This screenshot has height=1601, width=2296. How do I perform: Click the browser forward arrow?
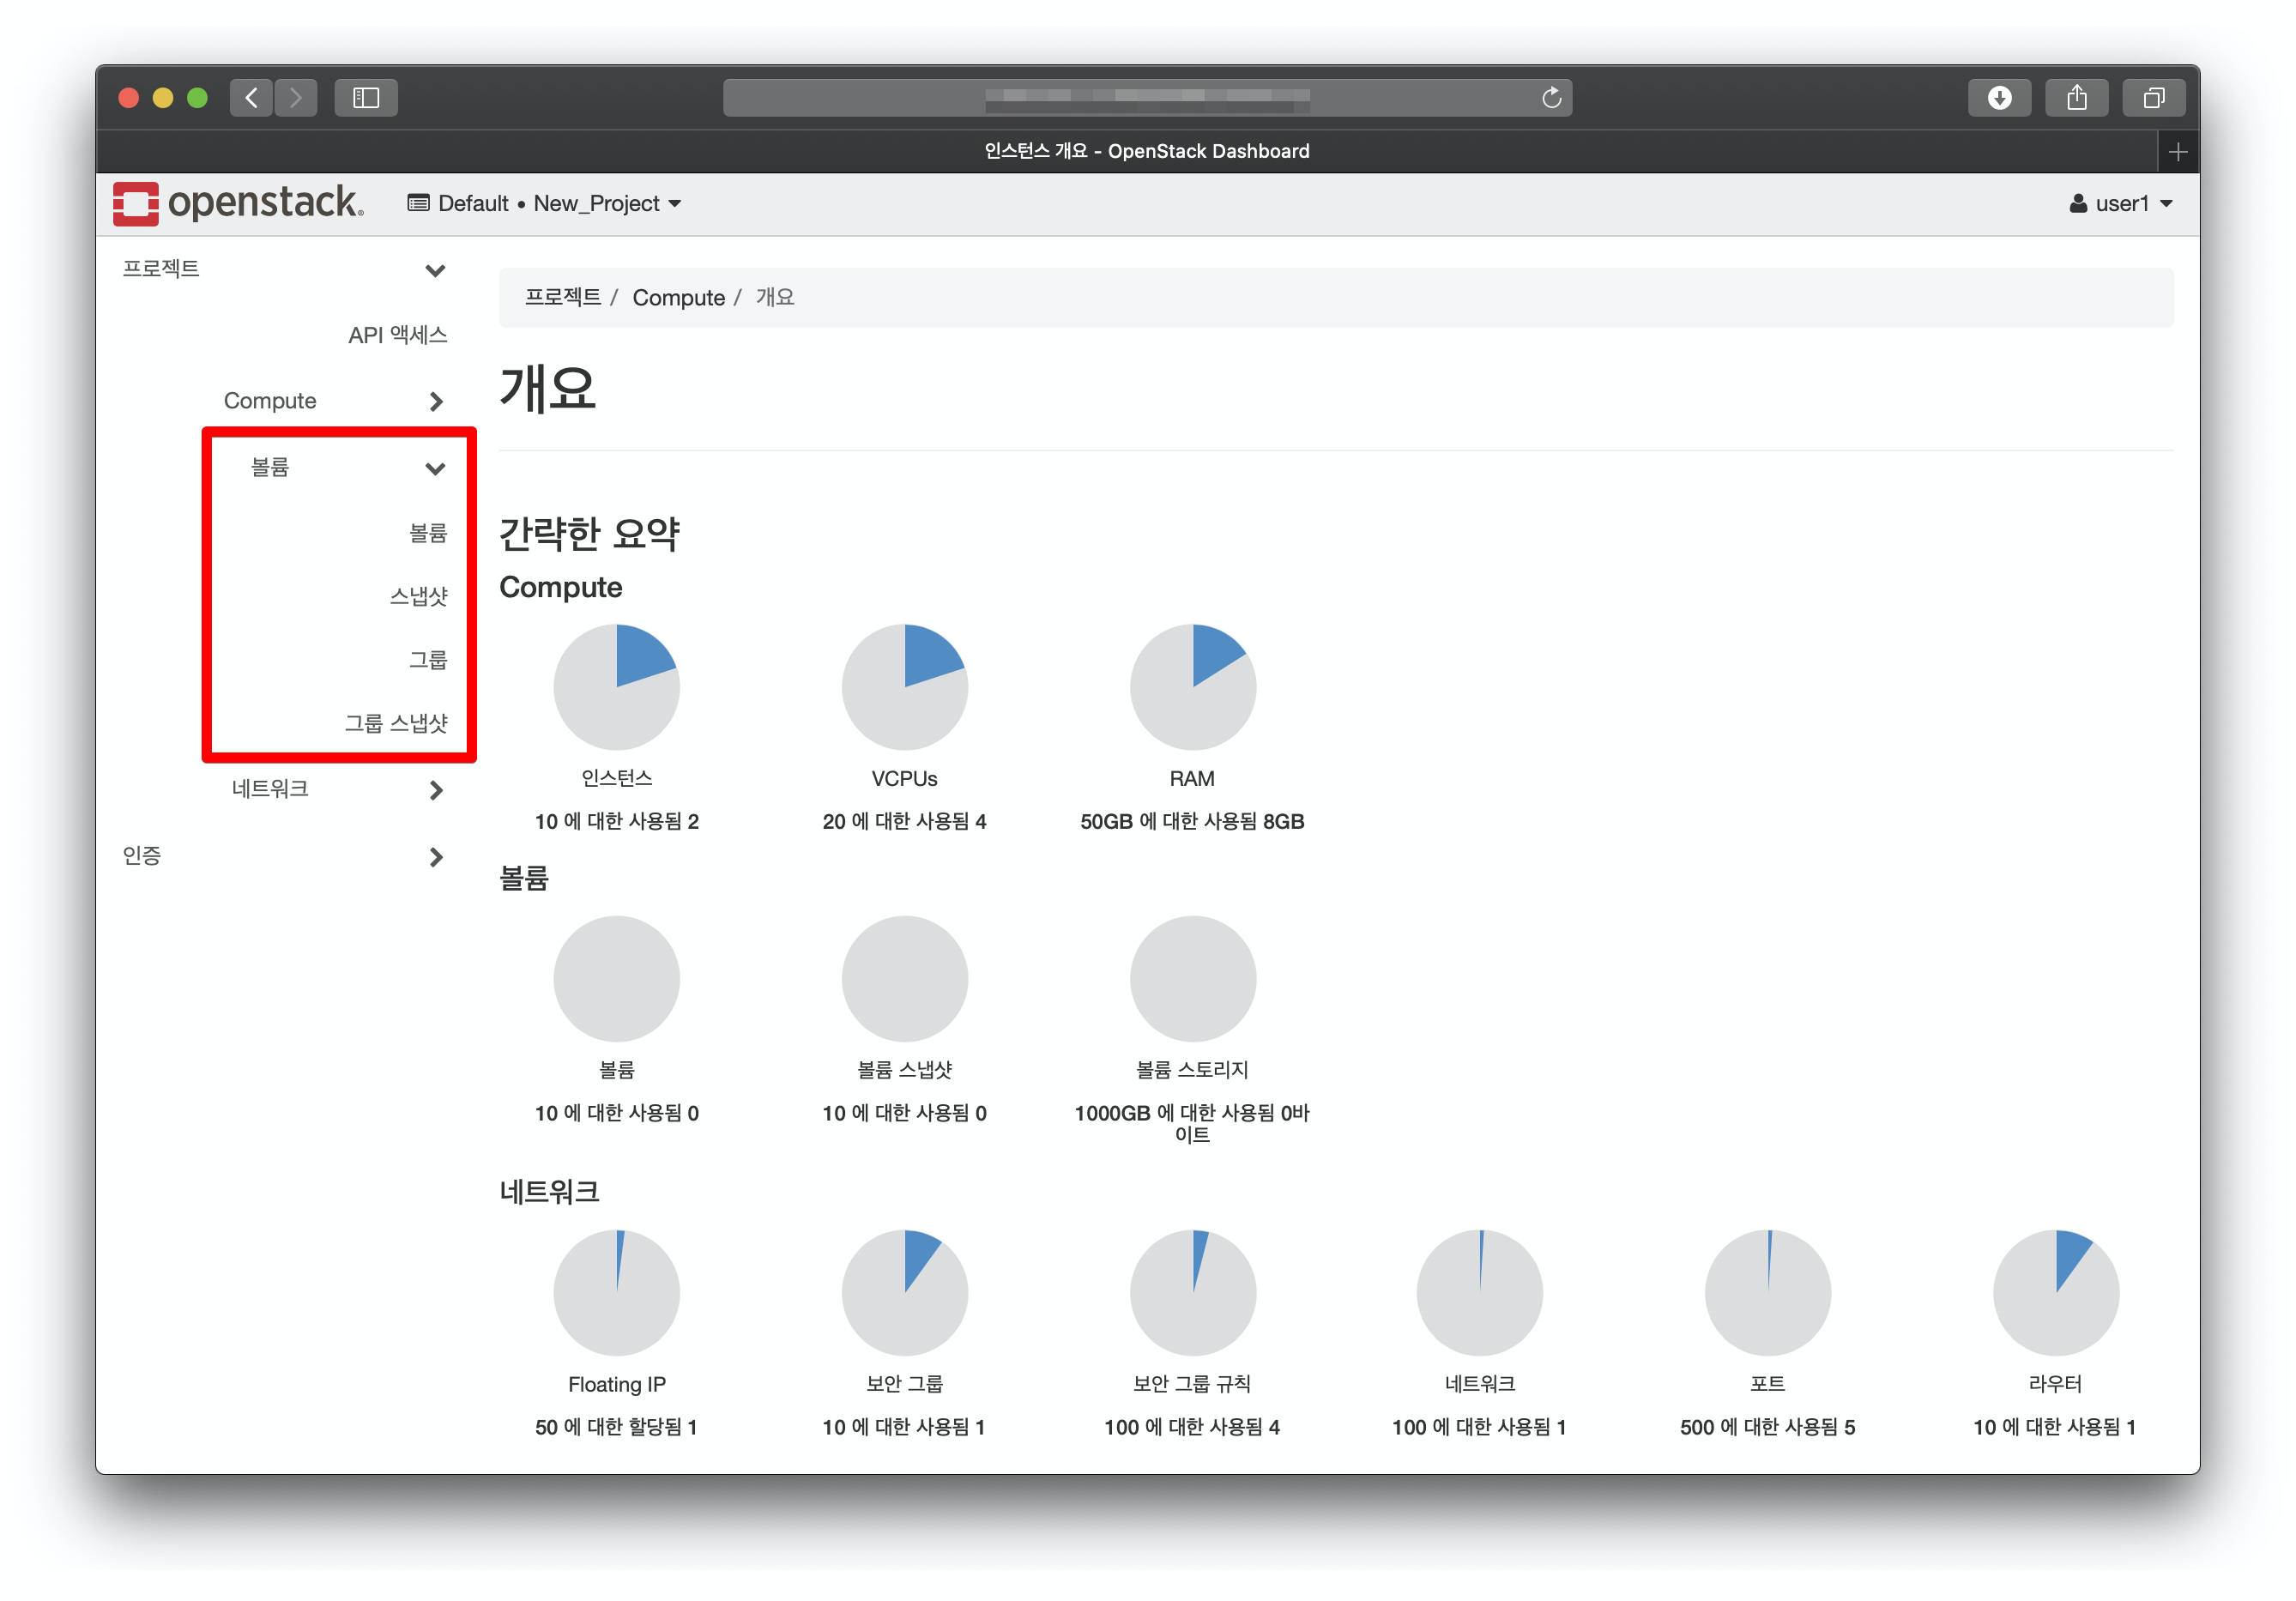pos(296,97)
